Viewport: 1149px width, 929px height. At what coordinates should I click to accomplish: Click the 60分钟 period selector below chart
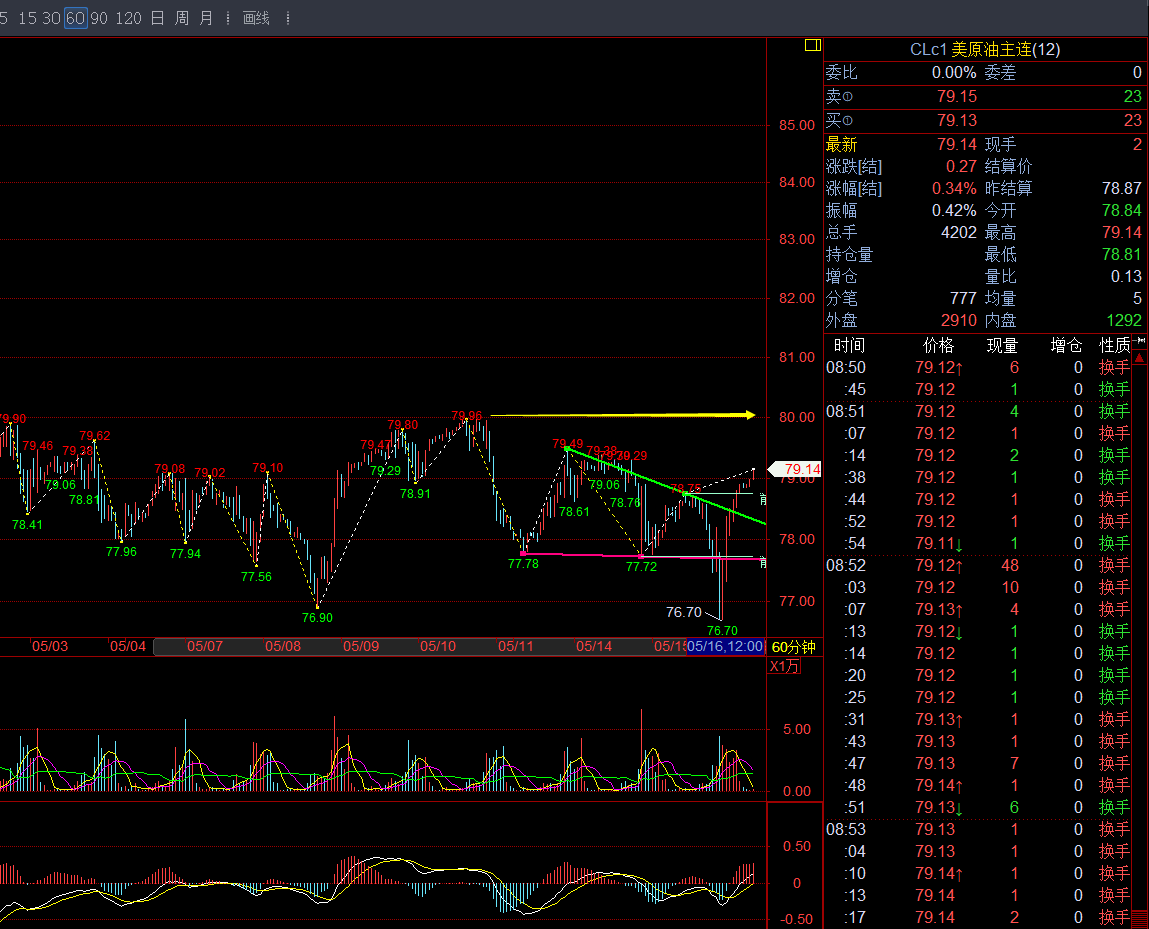tap(793, 647)
